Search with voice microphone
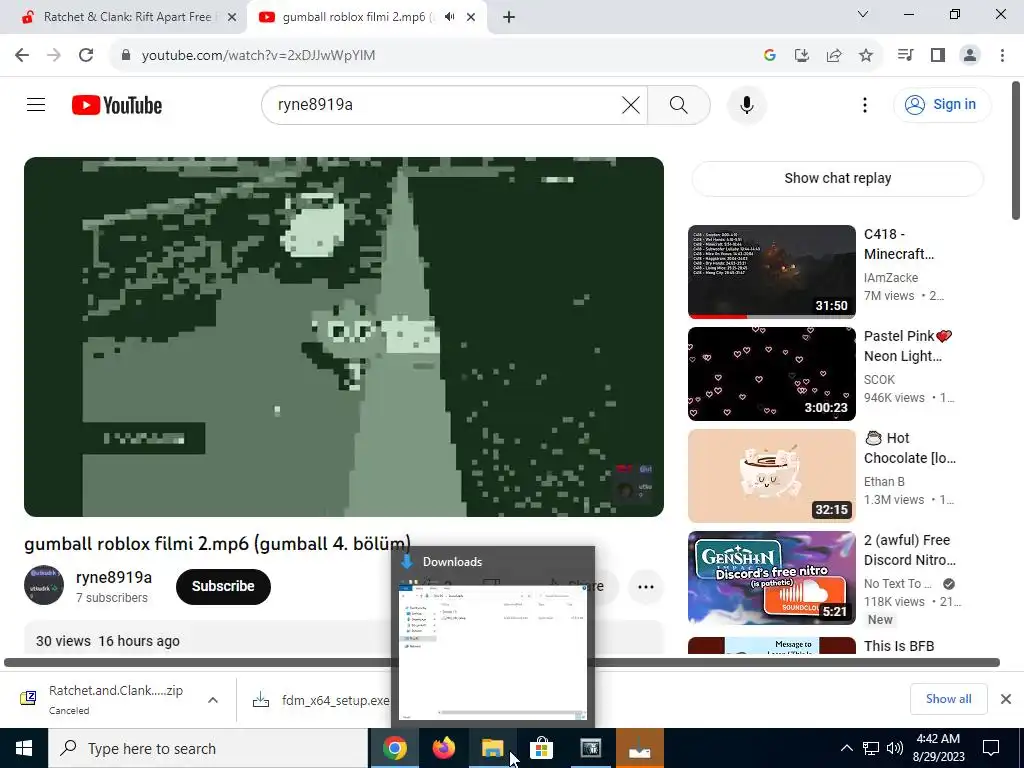 point(746,105)
